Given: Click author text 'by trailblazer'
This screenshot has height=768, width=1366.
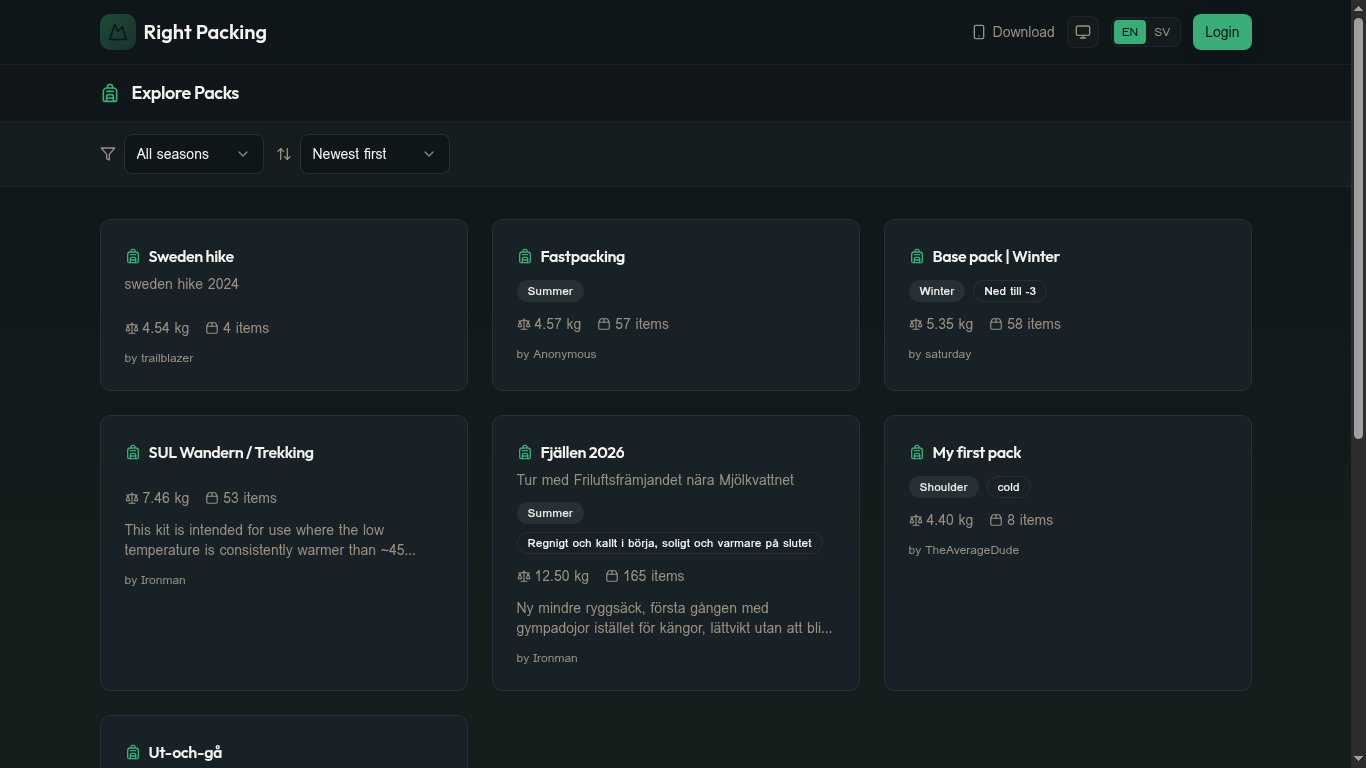Looking at the screenshot, I should 159,358.
